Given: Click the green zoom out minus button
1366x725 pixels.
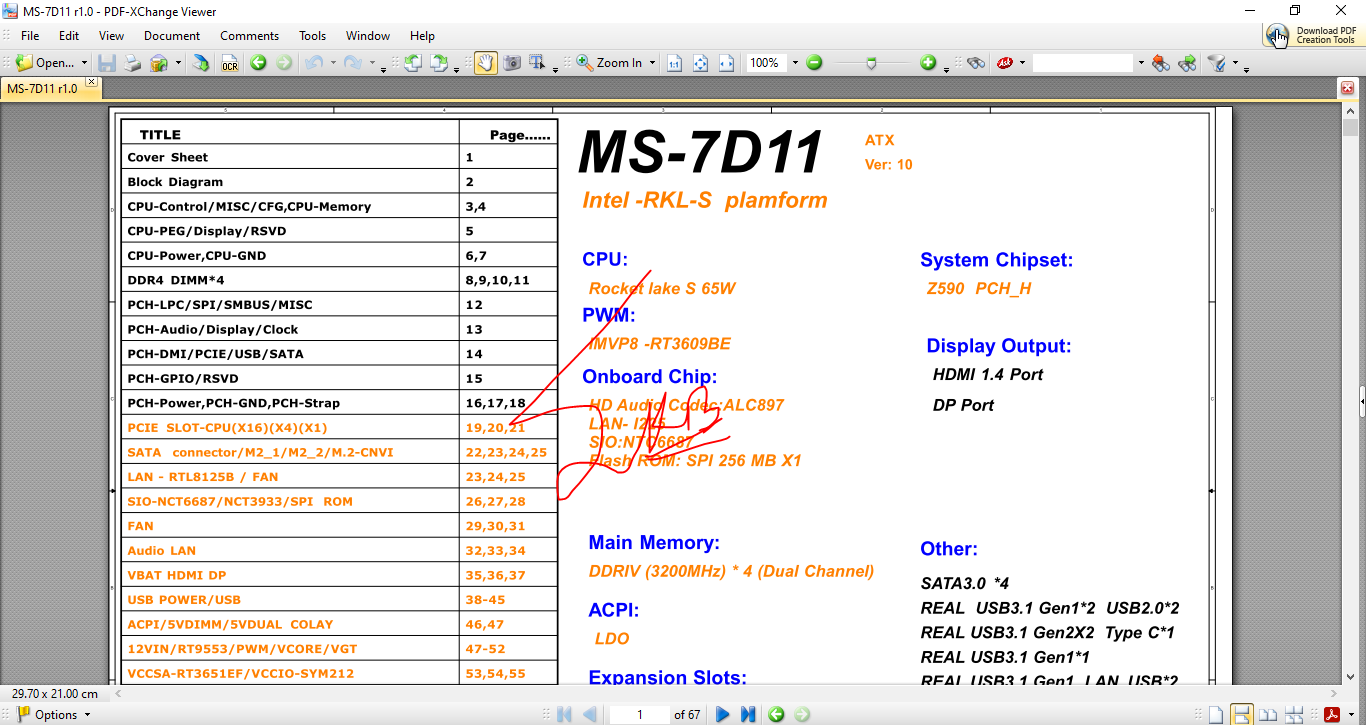Looking at the screenshot, I should [x=814, y=63].
